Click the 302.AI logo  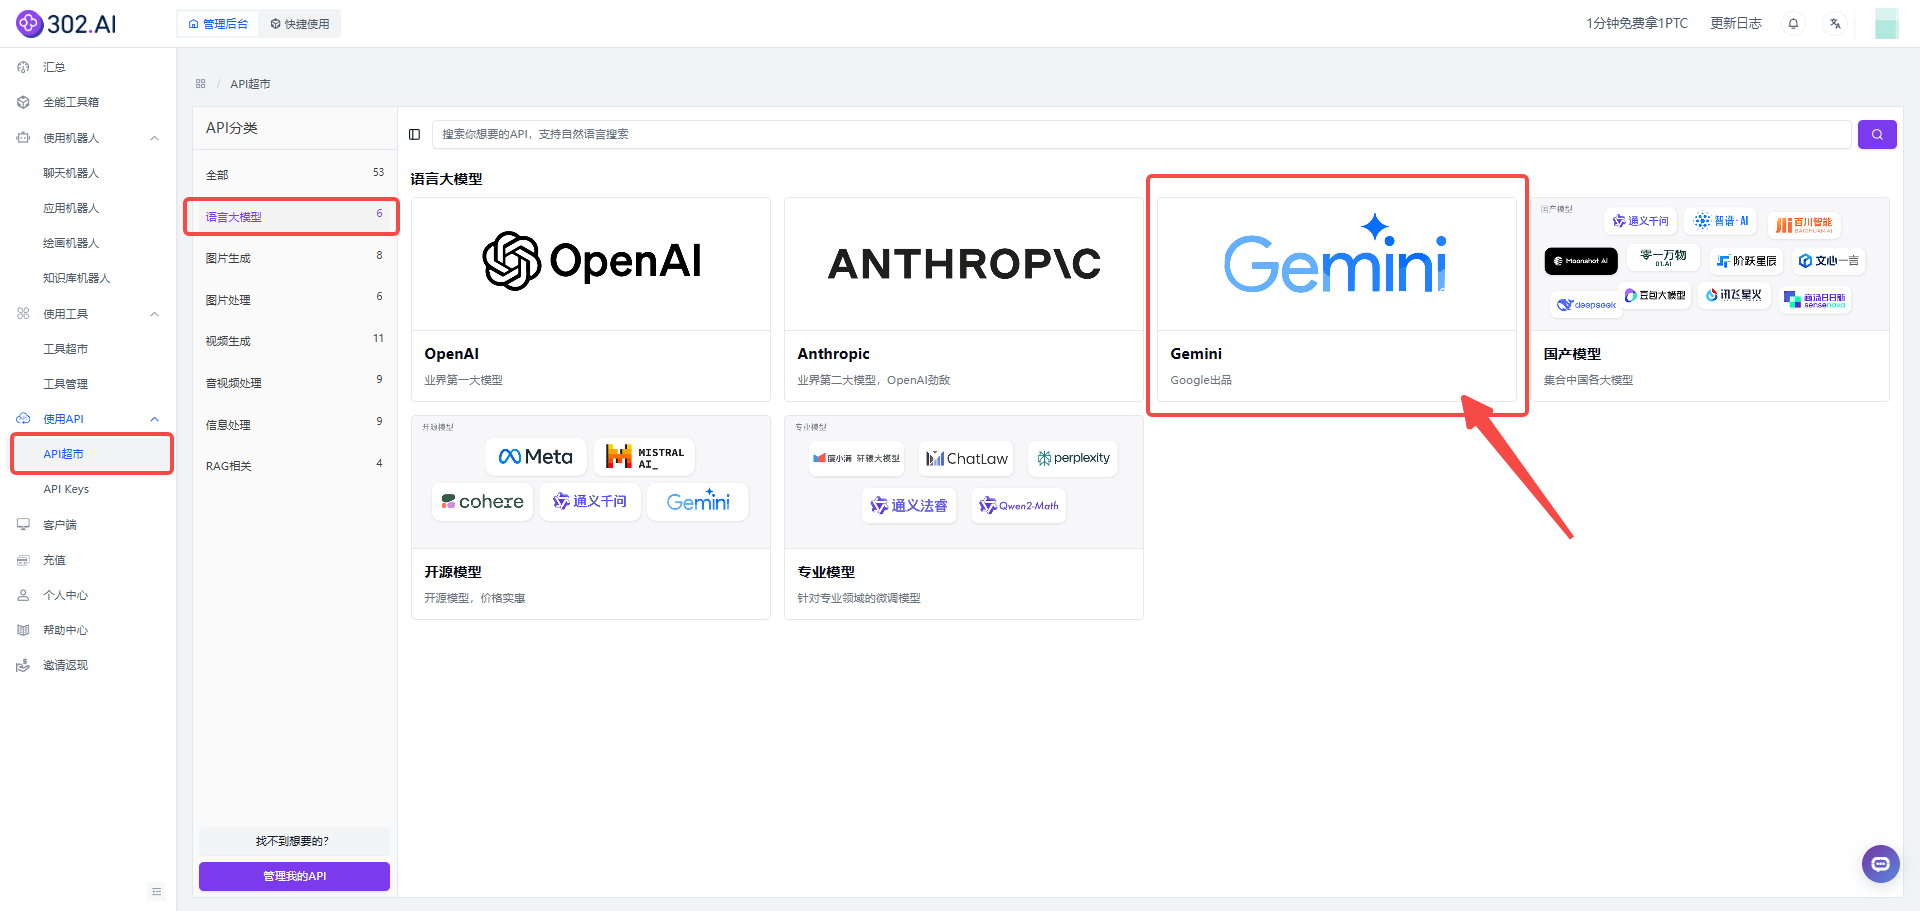(66, 23)
